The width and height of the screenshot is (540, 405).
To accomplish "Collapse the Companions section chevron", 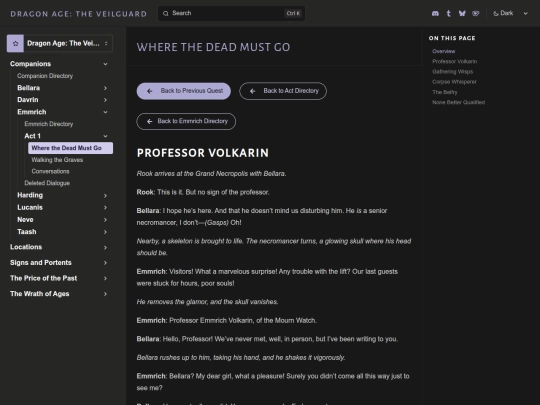I will point(105,64).
